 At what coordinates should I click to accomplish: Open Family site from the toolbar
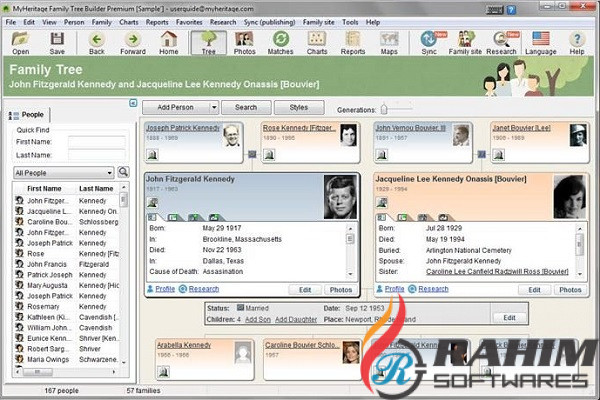coord(465,43)
